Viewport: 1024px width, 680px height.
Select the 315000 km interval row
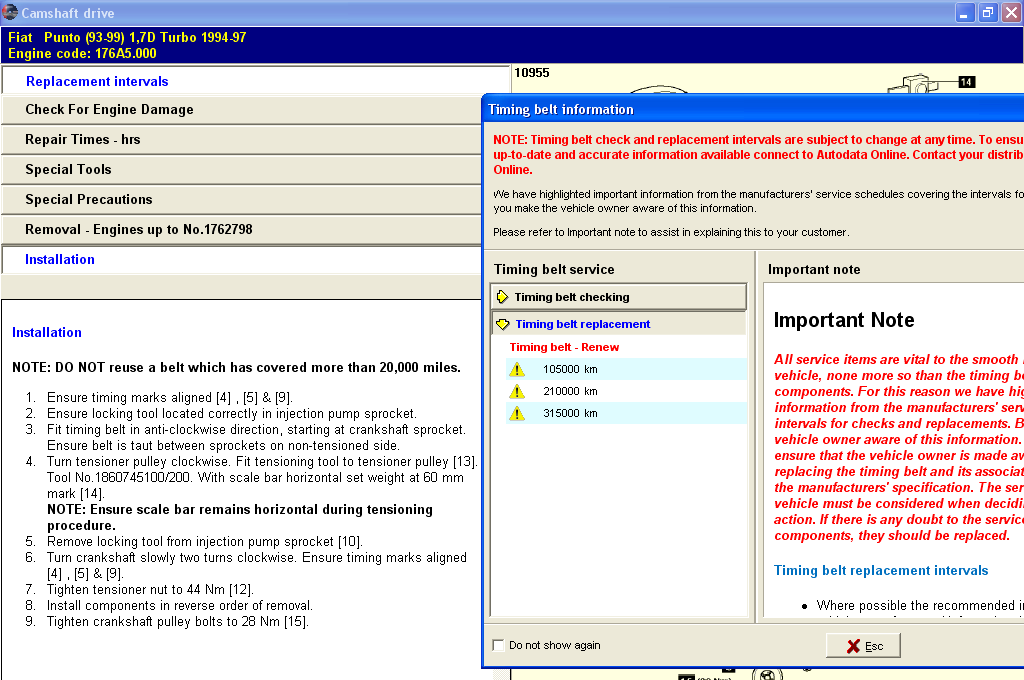point(626,413)
